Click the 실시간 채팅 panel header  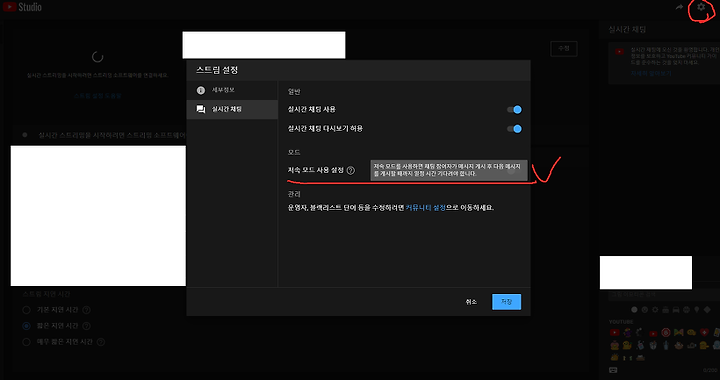(x=627, y=29)
